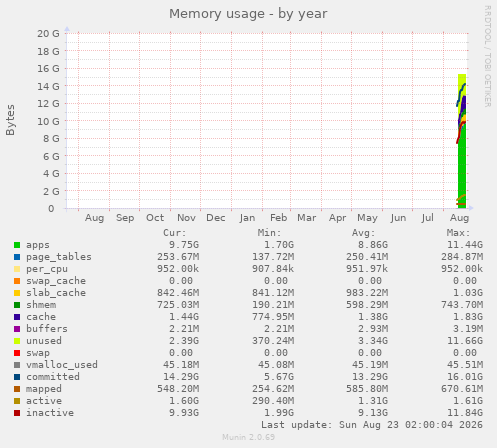Click the slab_cache yellow legend swatch
Image resolution: width=497 pixels, height=448 pixels.
point(17,293)
